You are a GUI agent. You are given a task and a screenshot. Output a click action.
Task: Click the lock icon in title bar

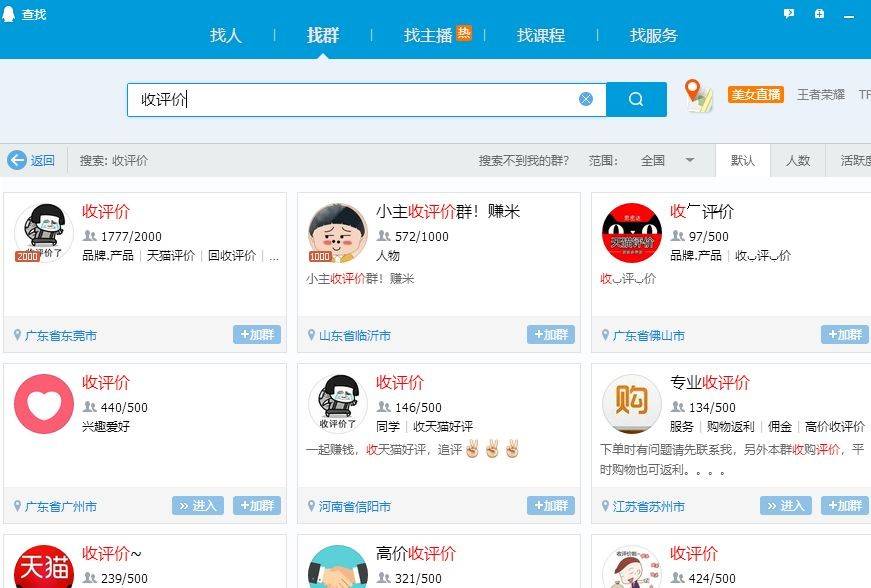(x=819, y=14)
